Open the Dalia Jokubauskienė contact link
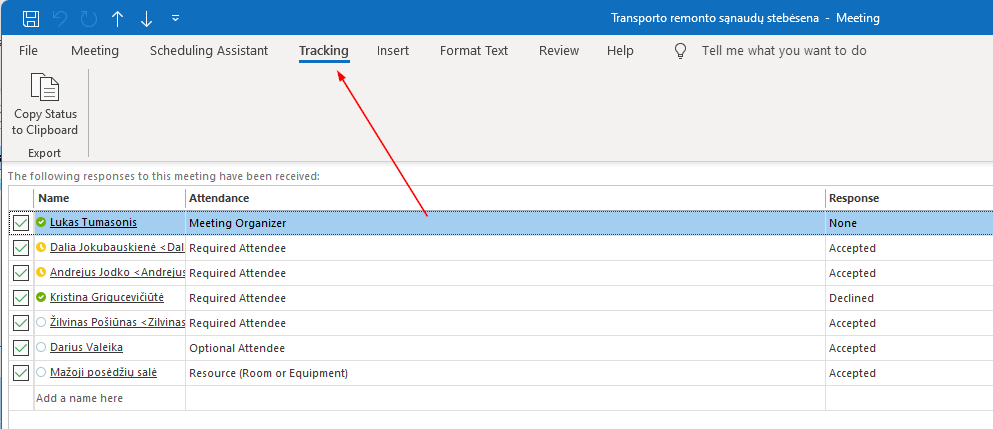 click(x=117, y=248)
